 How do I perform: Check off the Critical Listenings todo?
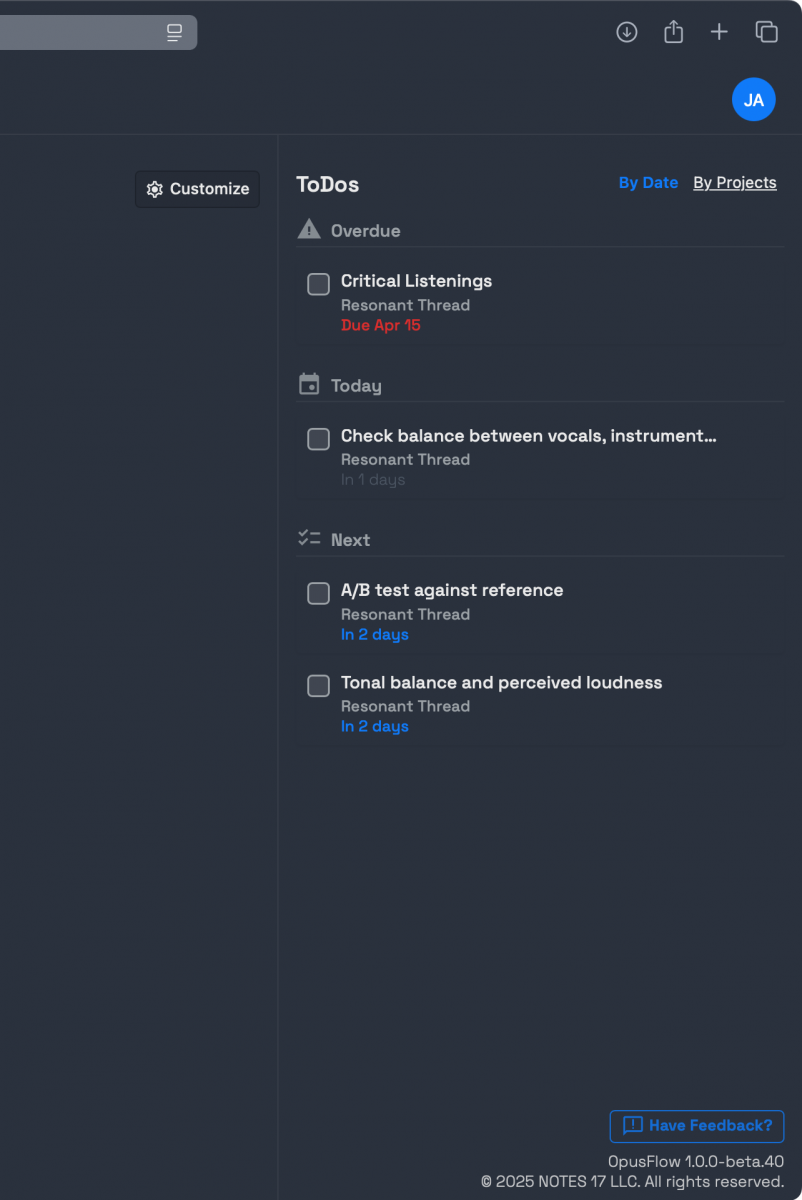coord(318,284)
